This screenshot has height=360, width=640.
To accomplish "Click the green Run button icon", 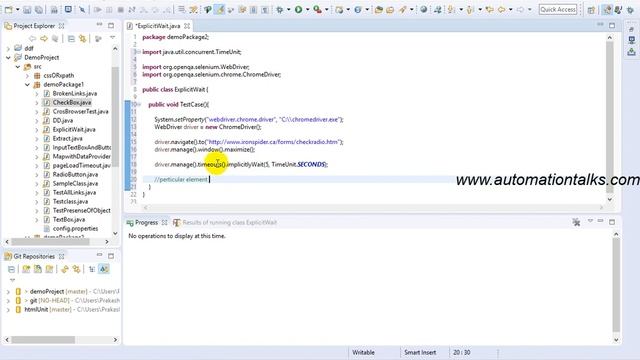I will click(298, 9).
